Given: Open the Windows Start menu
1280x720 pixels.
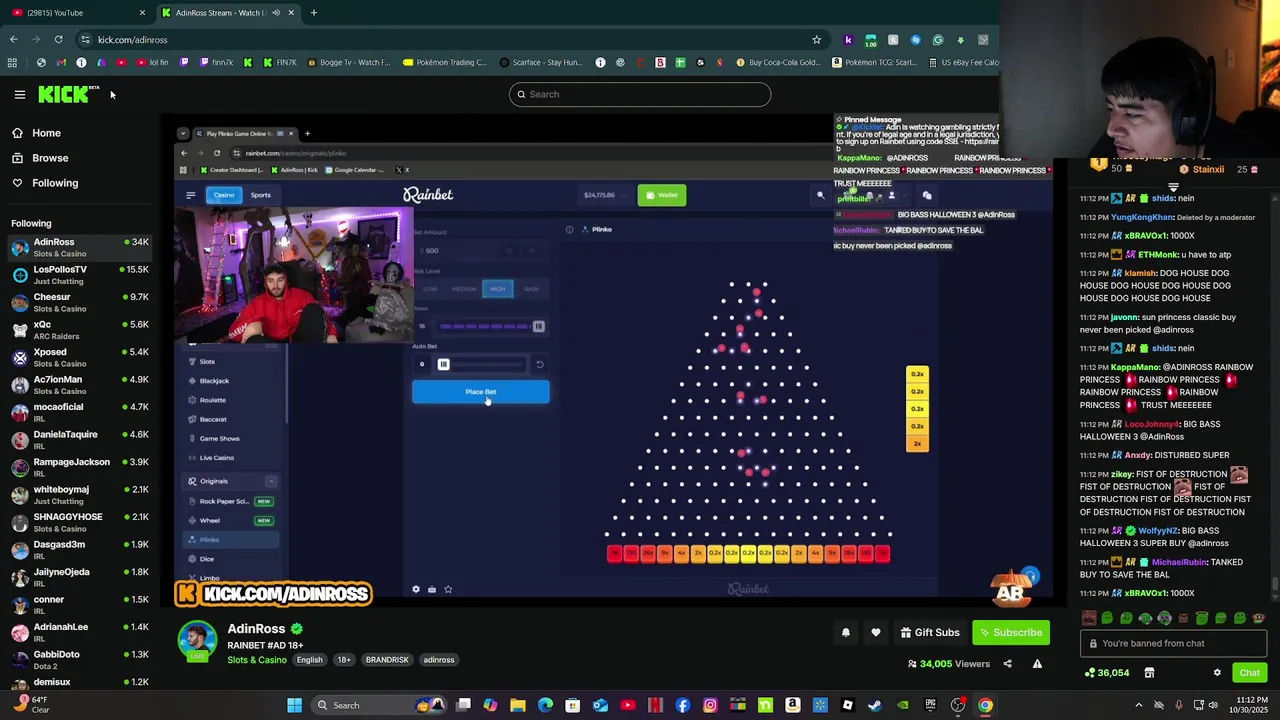Looking at the screenshot, I should pyautogui.click(x=295, y=705).
